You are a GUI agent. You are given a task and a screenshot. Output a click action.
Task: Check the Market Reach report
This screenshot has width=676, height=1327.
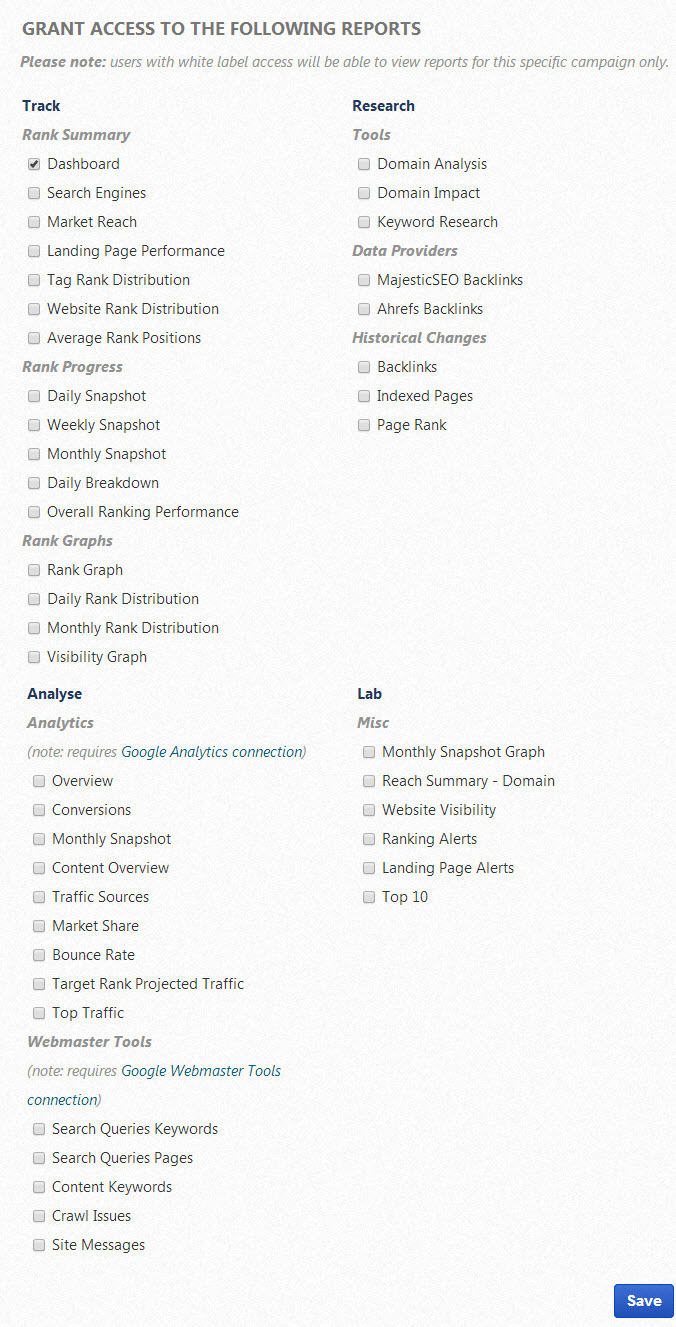point(34,222)
